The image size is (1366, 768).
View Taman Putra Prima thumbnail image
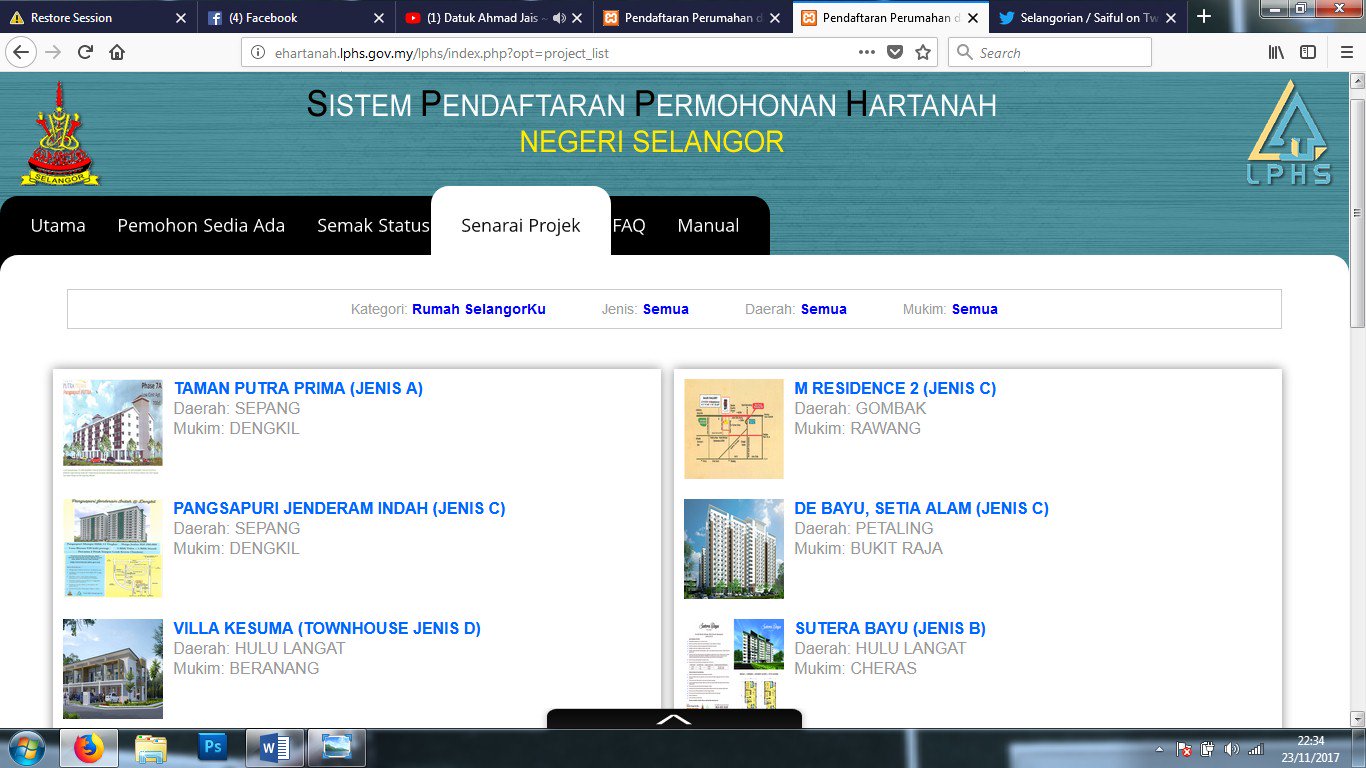(112, 428)
